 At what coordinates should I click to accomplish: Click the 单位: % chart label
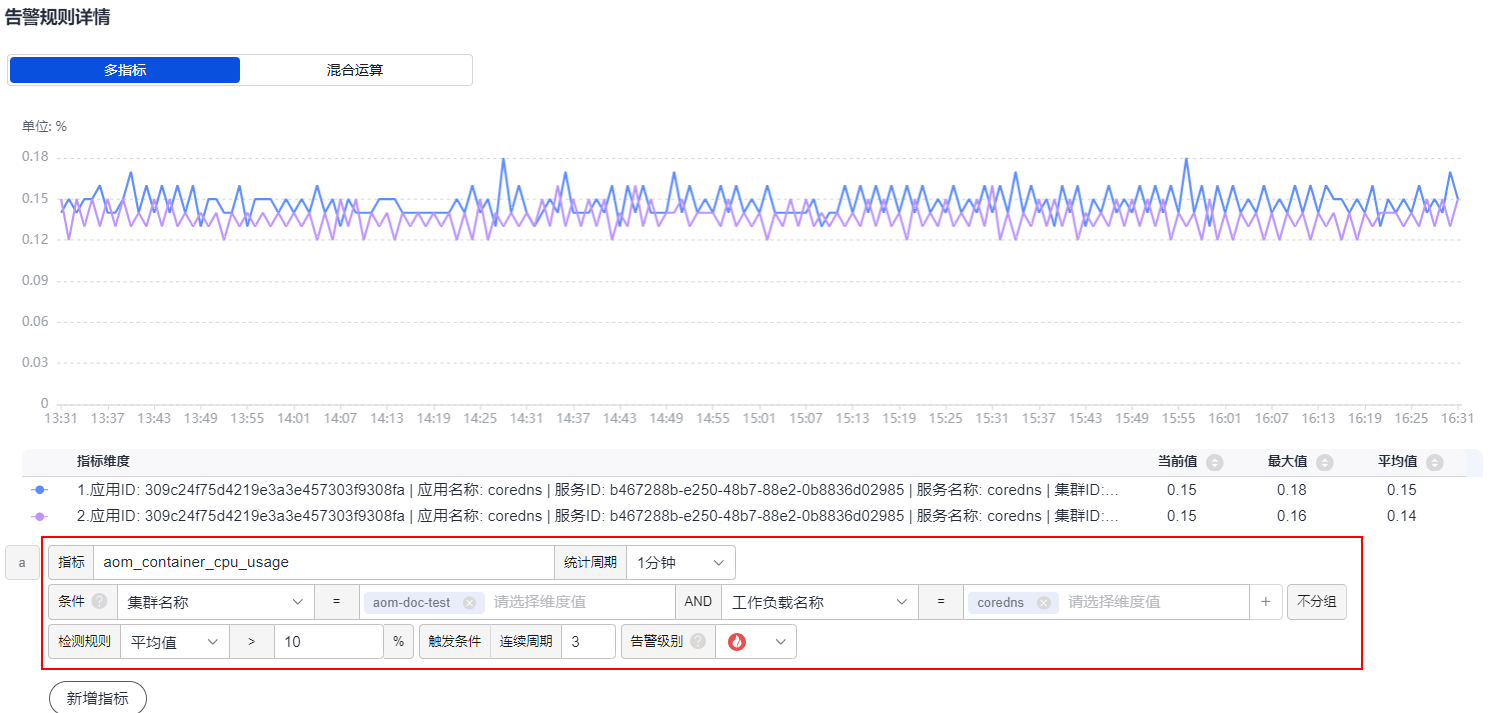(44, 126)
